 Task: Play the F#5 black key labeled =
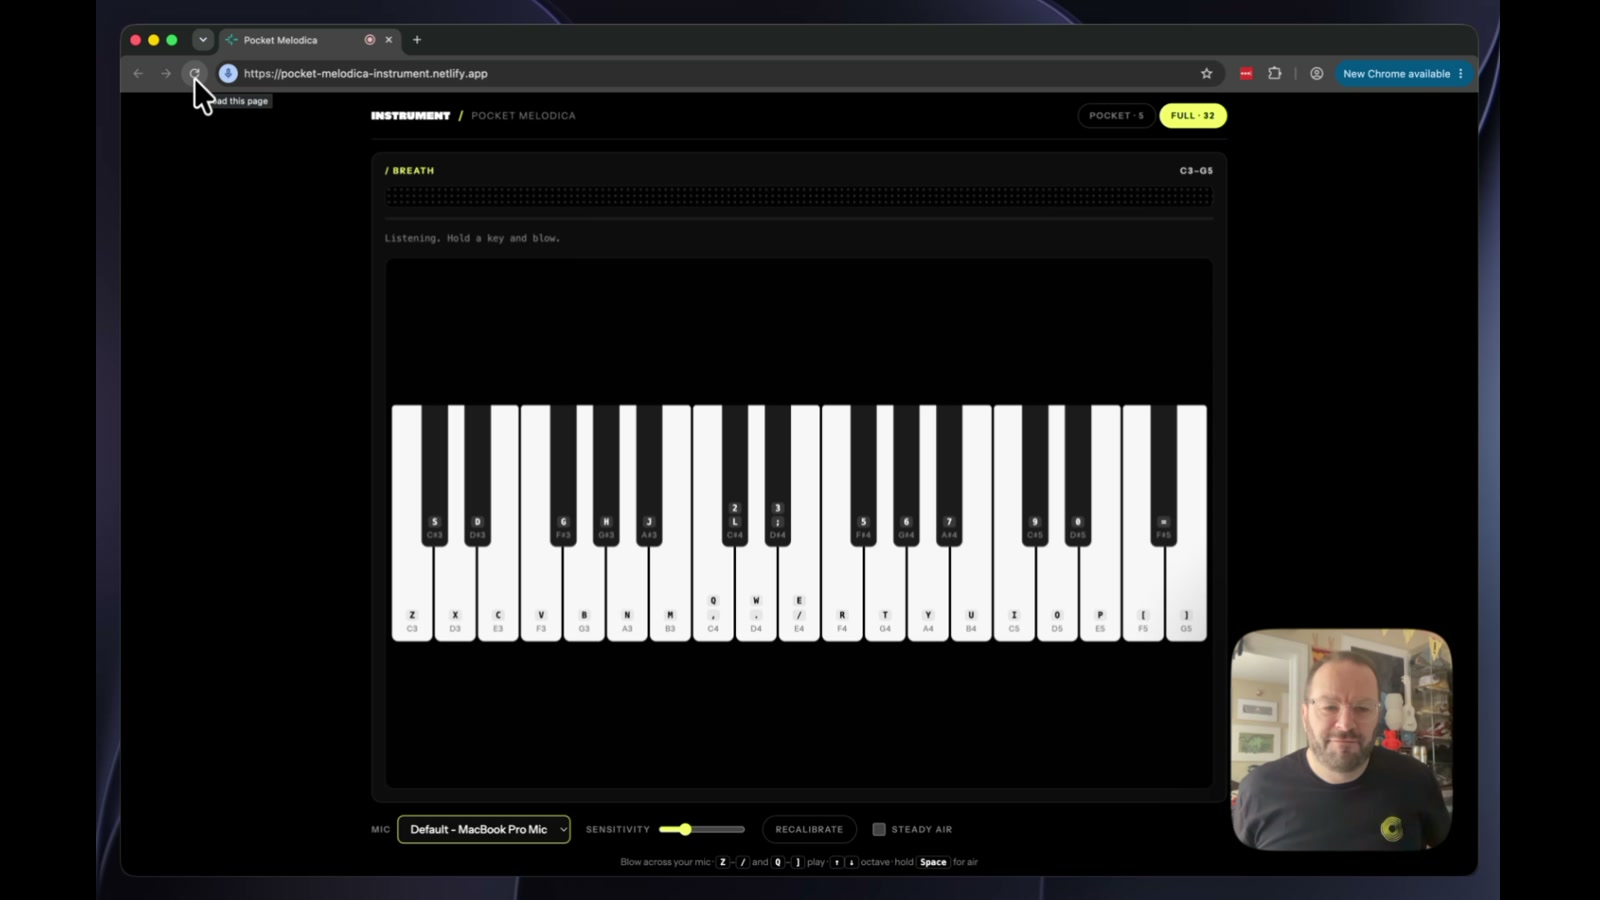pos(1164,475)
